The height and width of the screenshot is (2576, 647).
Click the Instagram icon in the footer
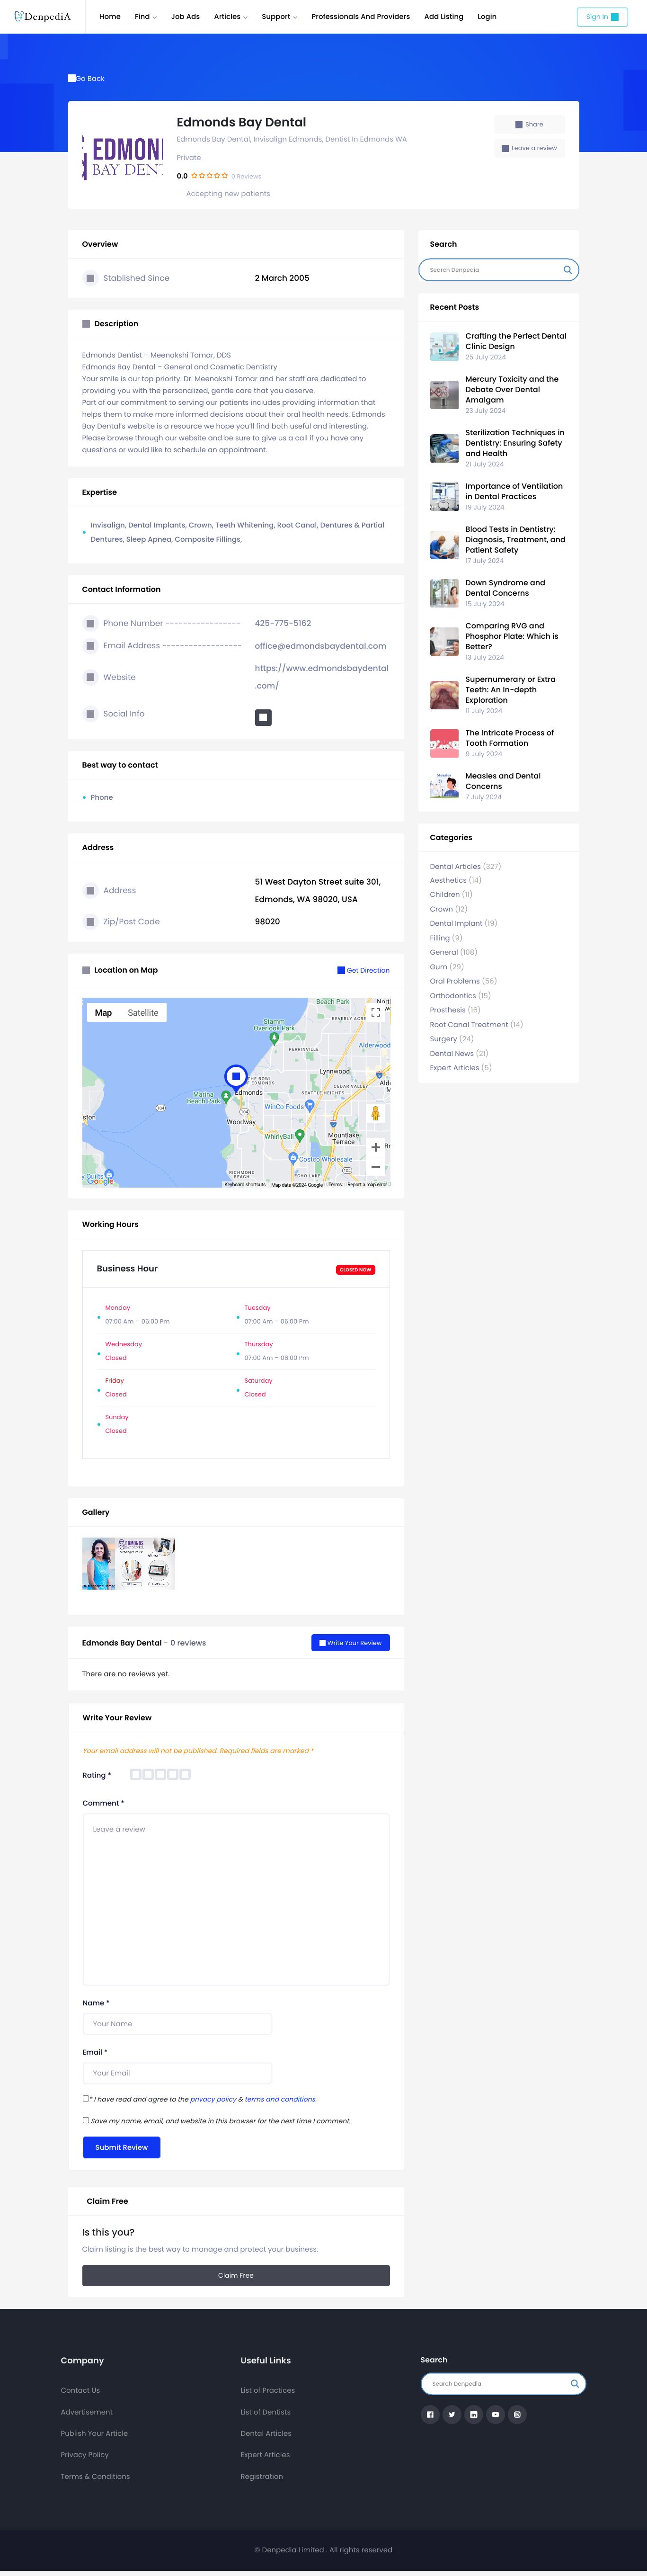tap(517, 2414)
